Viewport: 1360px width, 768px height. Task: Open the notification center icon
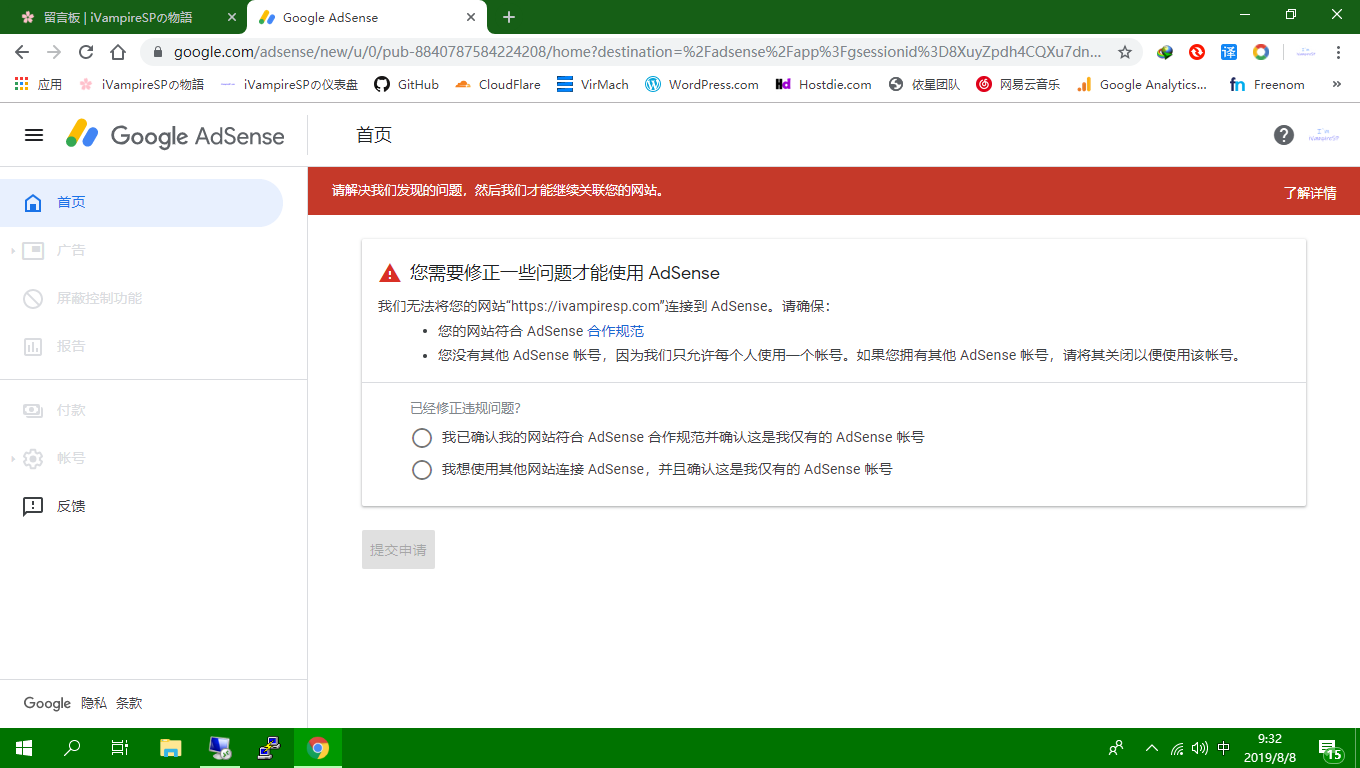(x=1331, y=748)
